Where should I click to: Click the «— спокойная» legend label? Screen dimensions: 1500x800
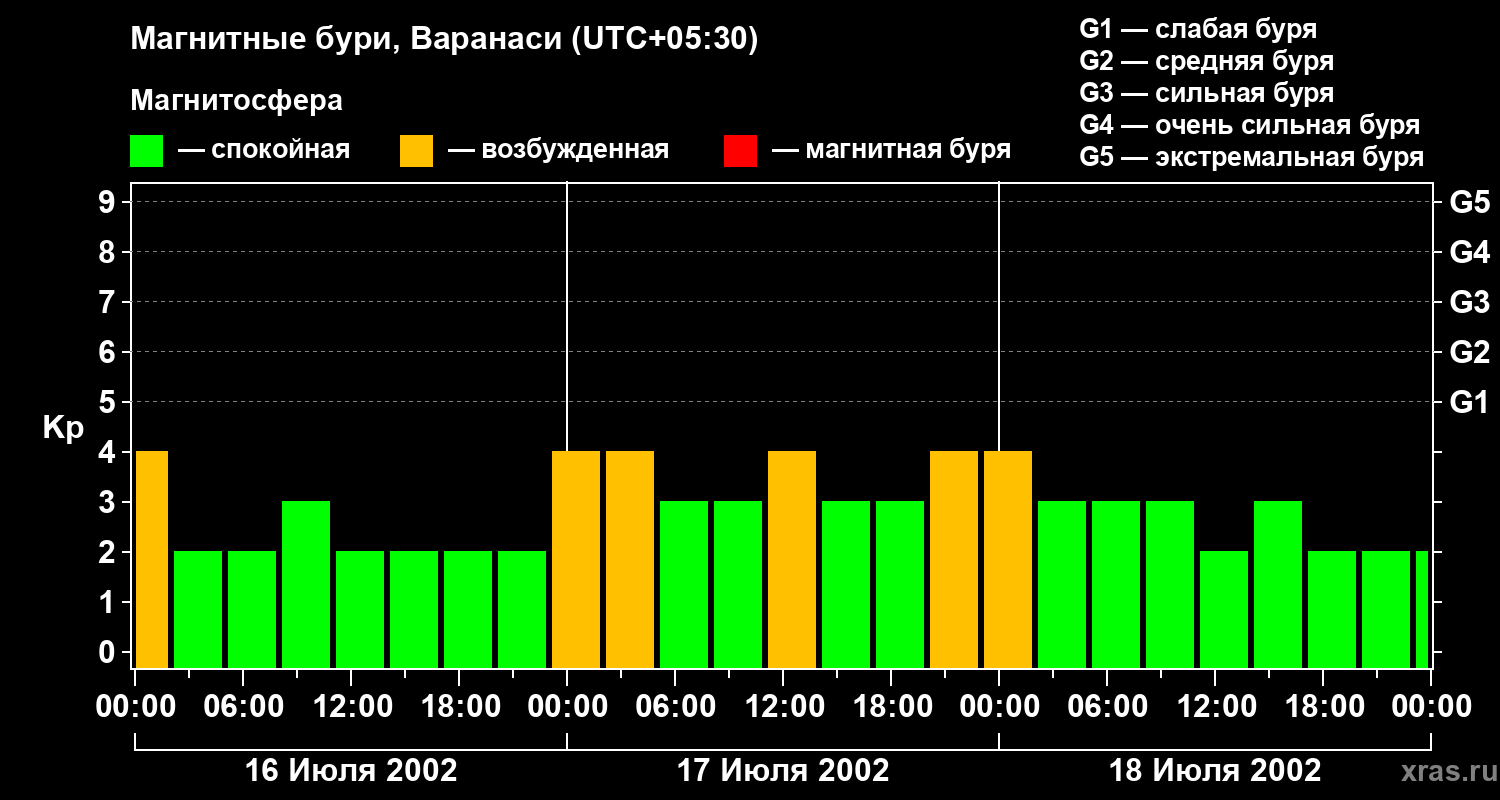point(264,150)
